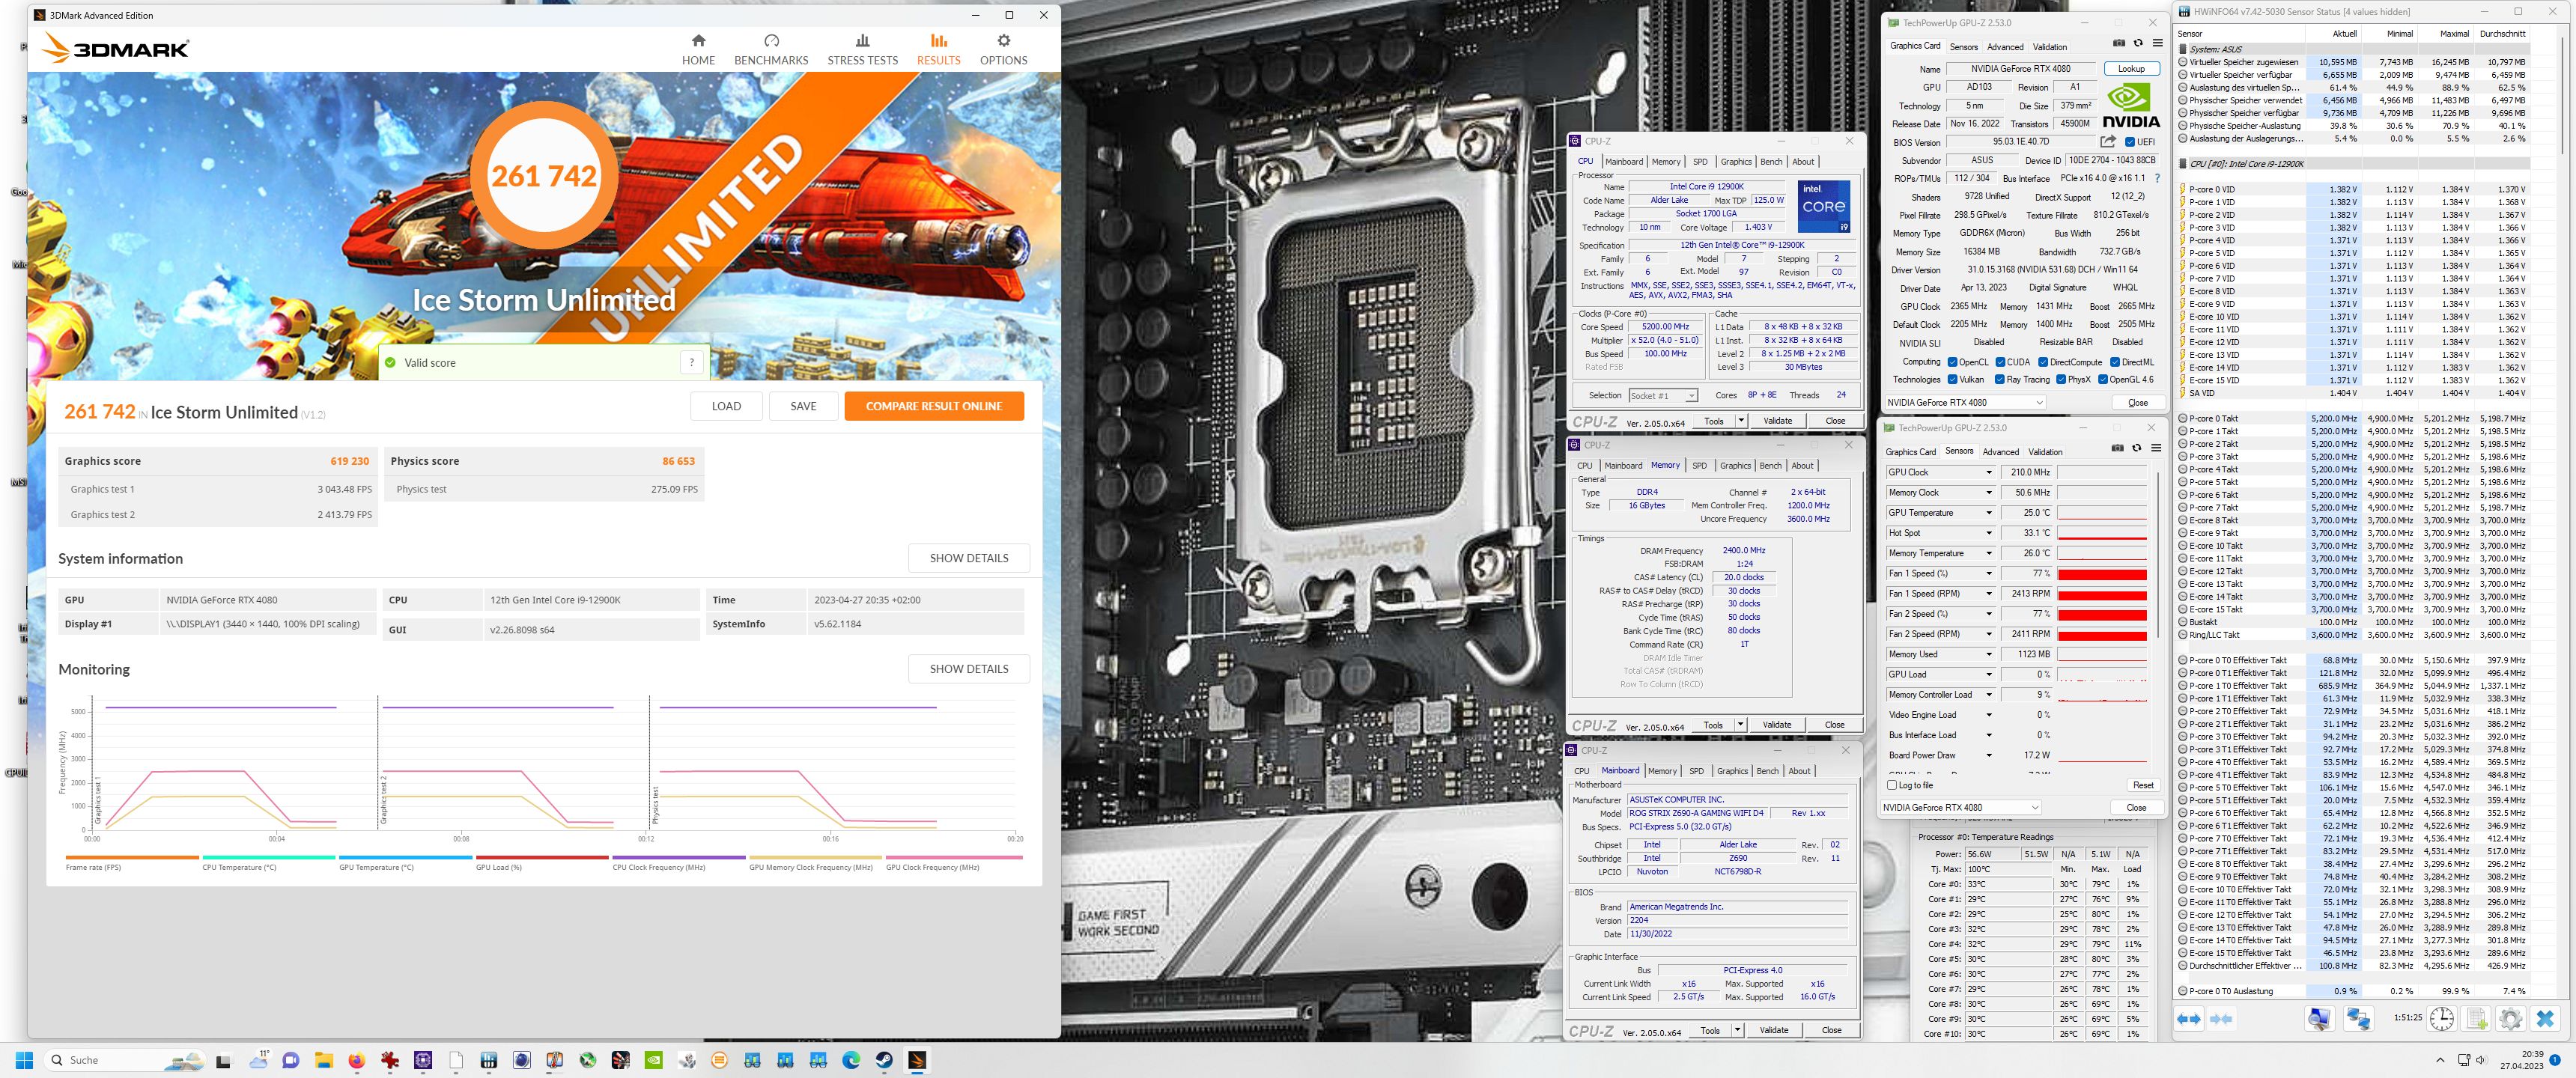The width and height of the screenshot is (2576, 1078).
Task: Open Advanced tab in GPU-Z Graphics Card window
Action: (x=2005, y=47)
